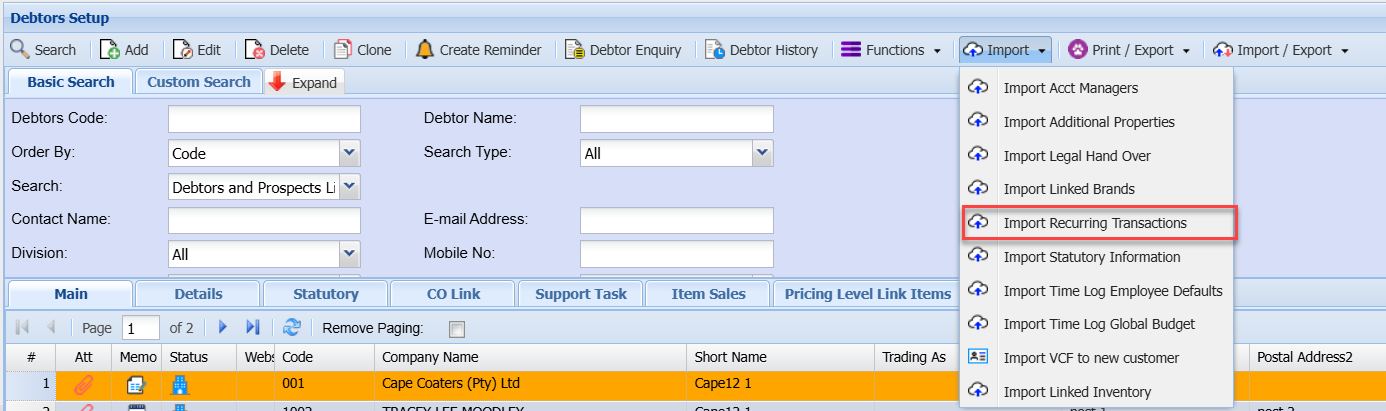Enable the Remove Paging checkbox
The width and height of the screenshot is (1386, 411).
point(457,329)
